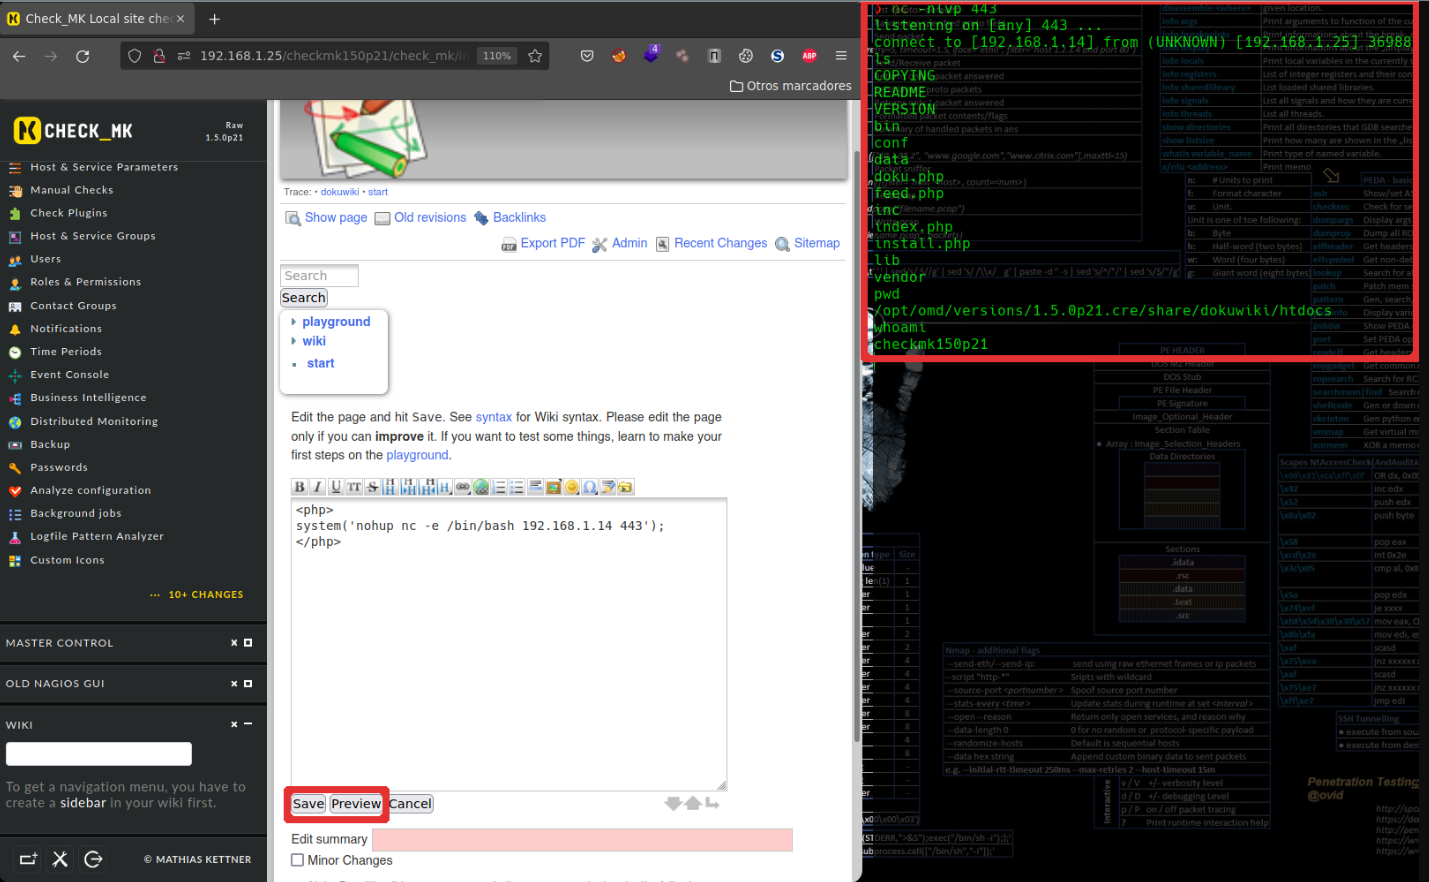Screen dimensions: 1429x882
Task: Go back with browser back arrow
Action: [x=19, y=56]
